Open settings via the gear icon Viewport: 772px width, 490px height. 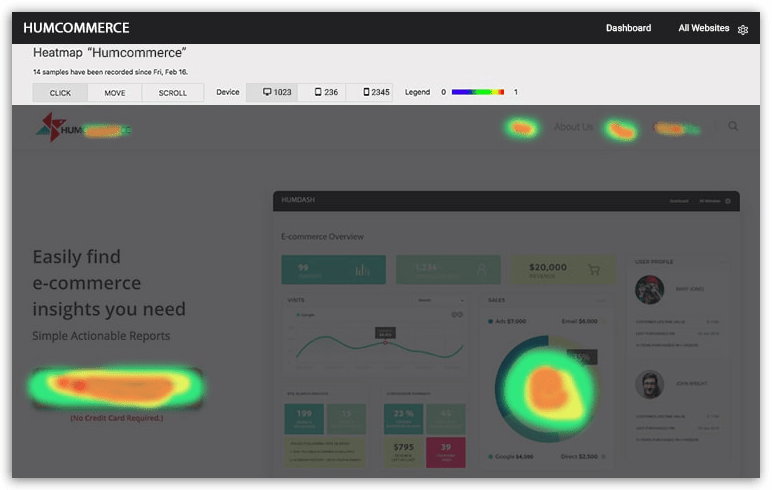(743, 29)
